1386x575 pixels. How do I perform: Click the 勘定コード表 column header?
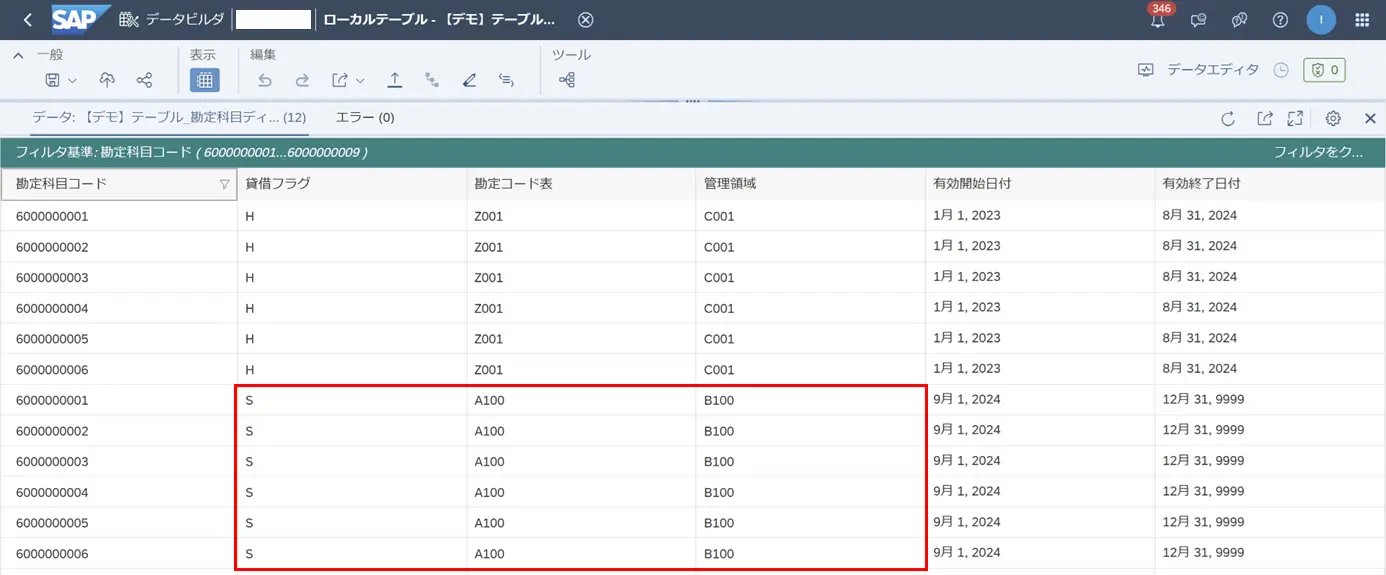click(581, 184)
